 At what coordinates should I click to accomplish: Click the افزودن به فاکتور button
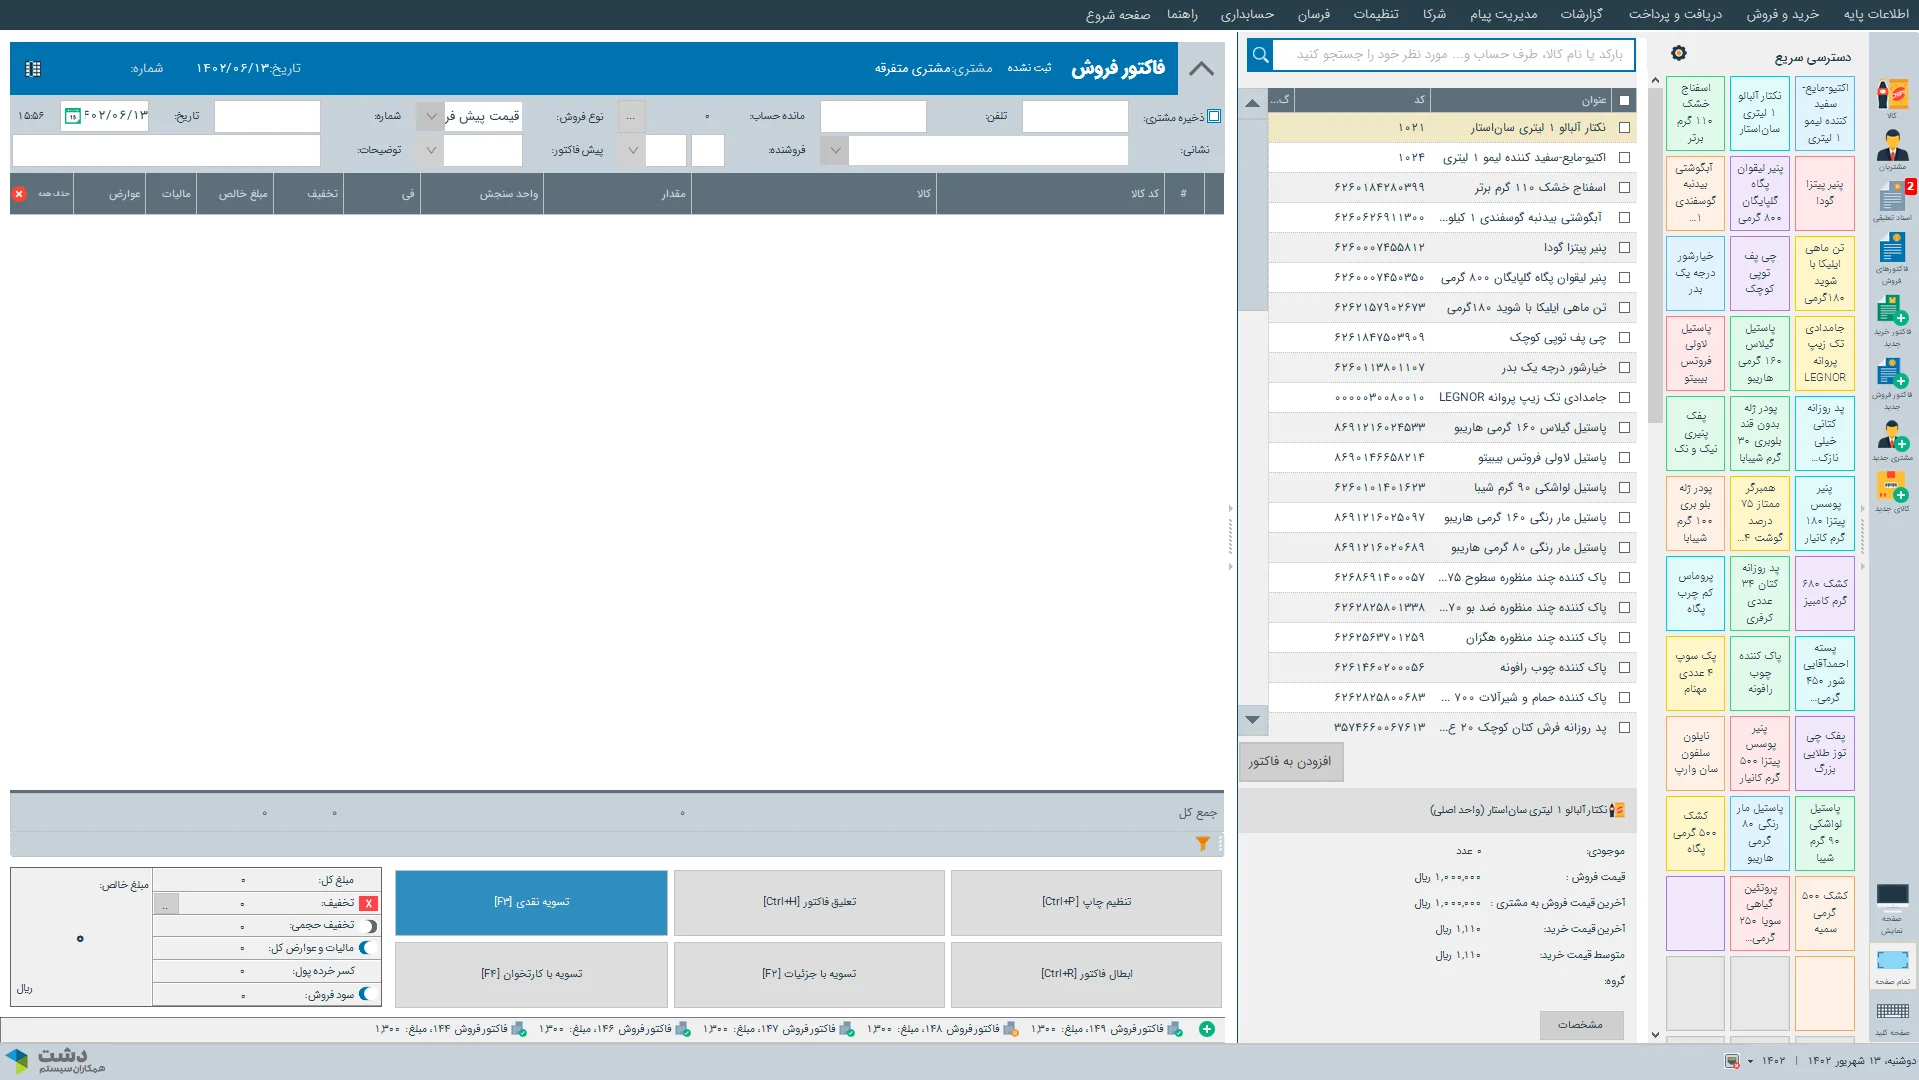pyautogui.click(x=1290, y=762)
